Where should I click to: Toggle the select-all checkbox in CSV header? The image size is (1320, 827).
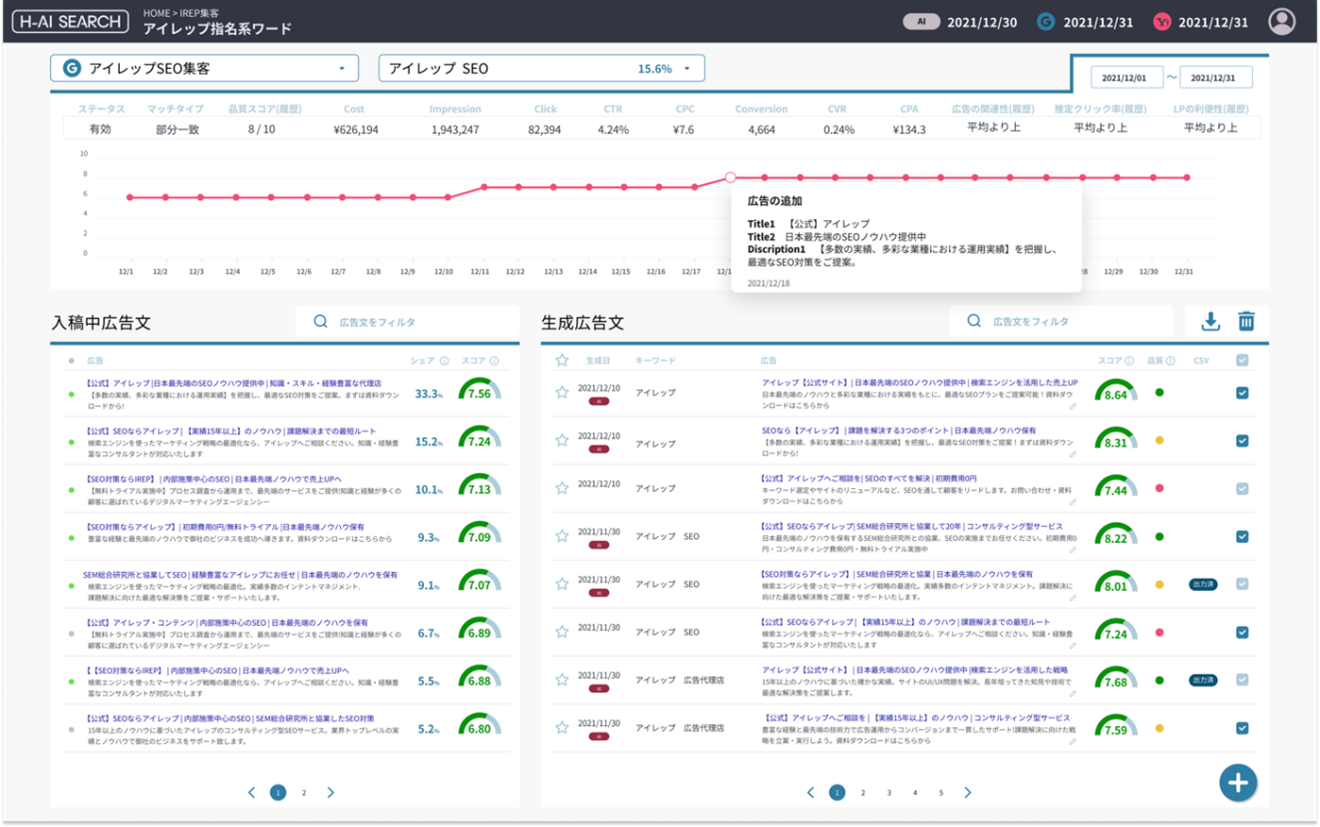tap(1242, 361)
